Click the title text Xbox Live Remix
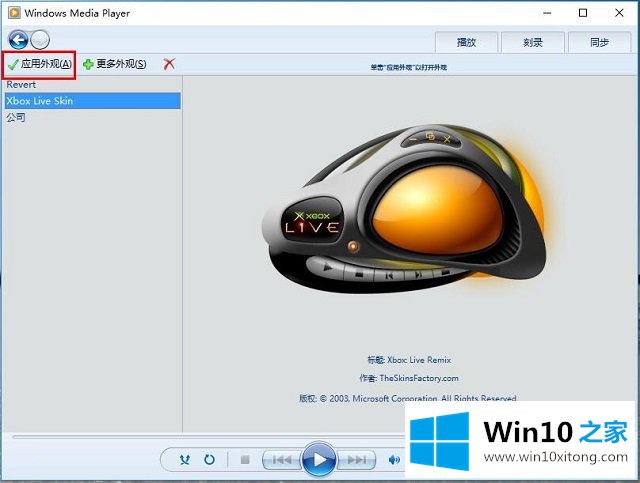 point(419,360)
